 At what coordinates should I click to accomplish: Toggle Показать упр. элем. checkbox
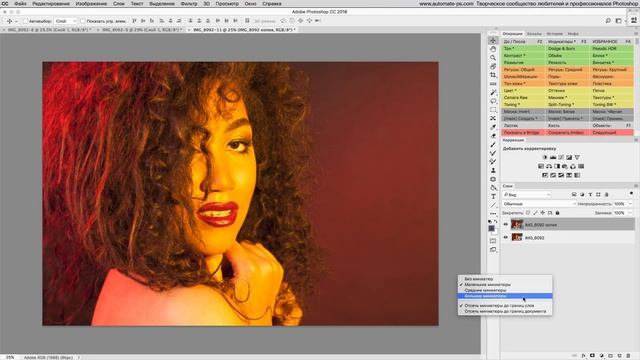coord(83,21)
